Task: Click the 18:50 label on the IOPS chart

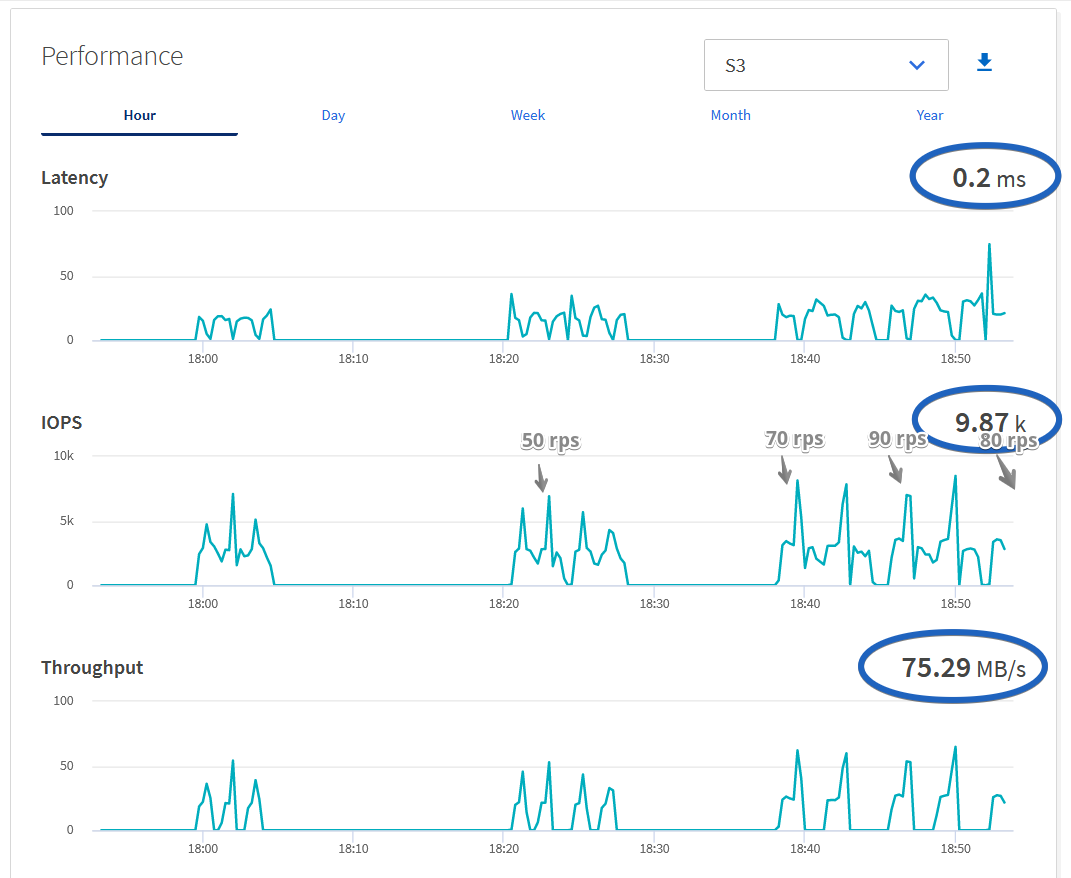Action: tap(955, 604)
